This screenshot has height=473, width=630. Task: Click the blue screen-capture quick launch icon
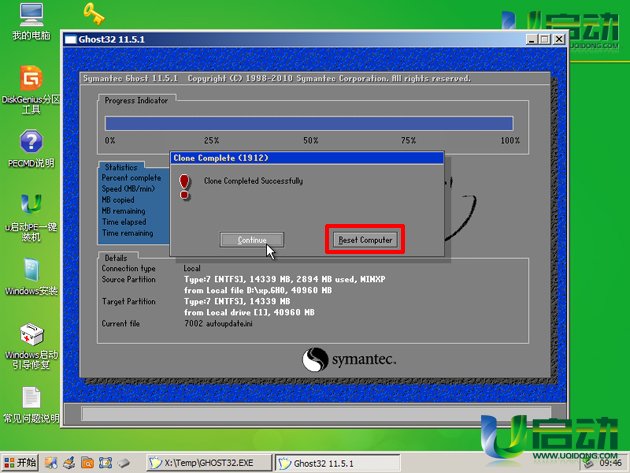(x=105, y=463)
